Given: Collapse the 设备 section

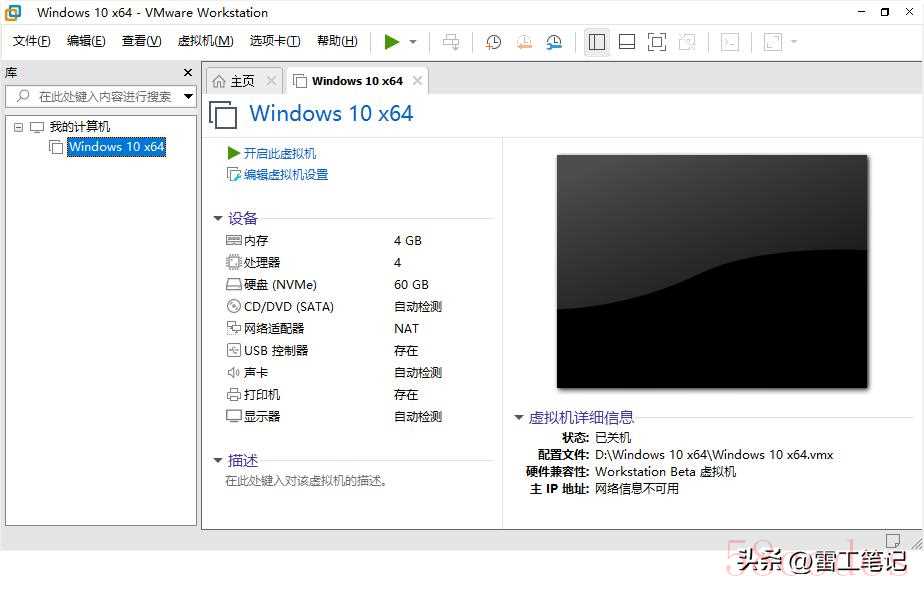Looking at the screenshot, I should click(x=218, y=218).
